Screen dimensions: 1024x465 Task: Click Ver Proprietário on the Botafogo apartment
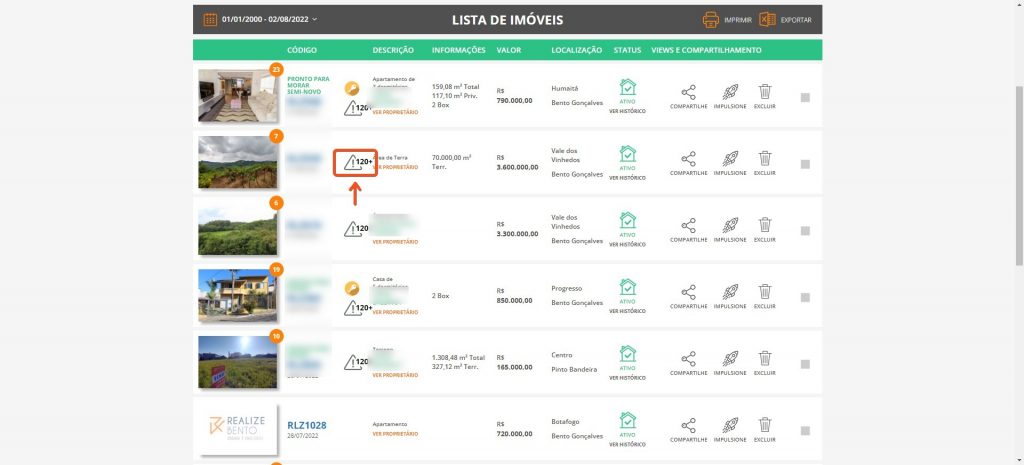pyautogui.click(x=395, y=434)
